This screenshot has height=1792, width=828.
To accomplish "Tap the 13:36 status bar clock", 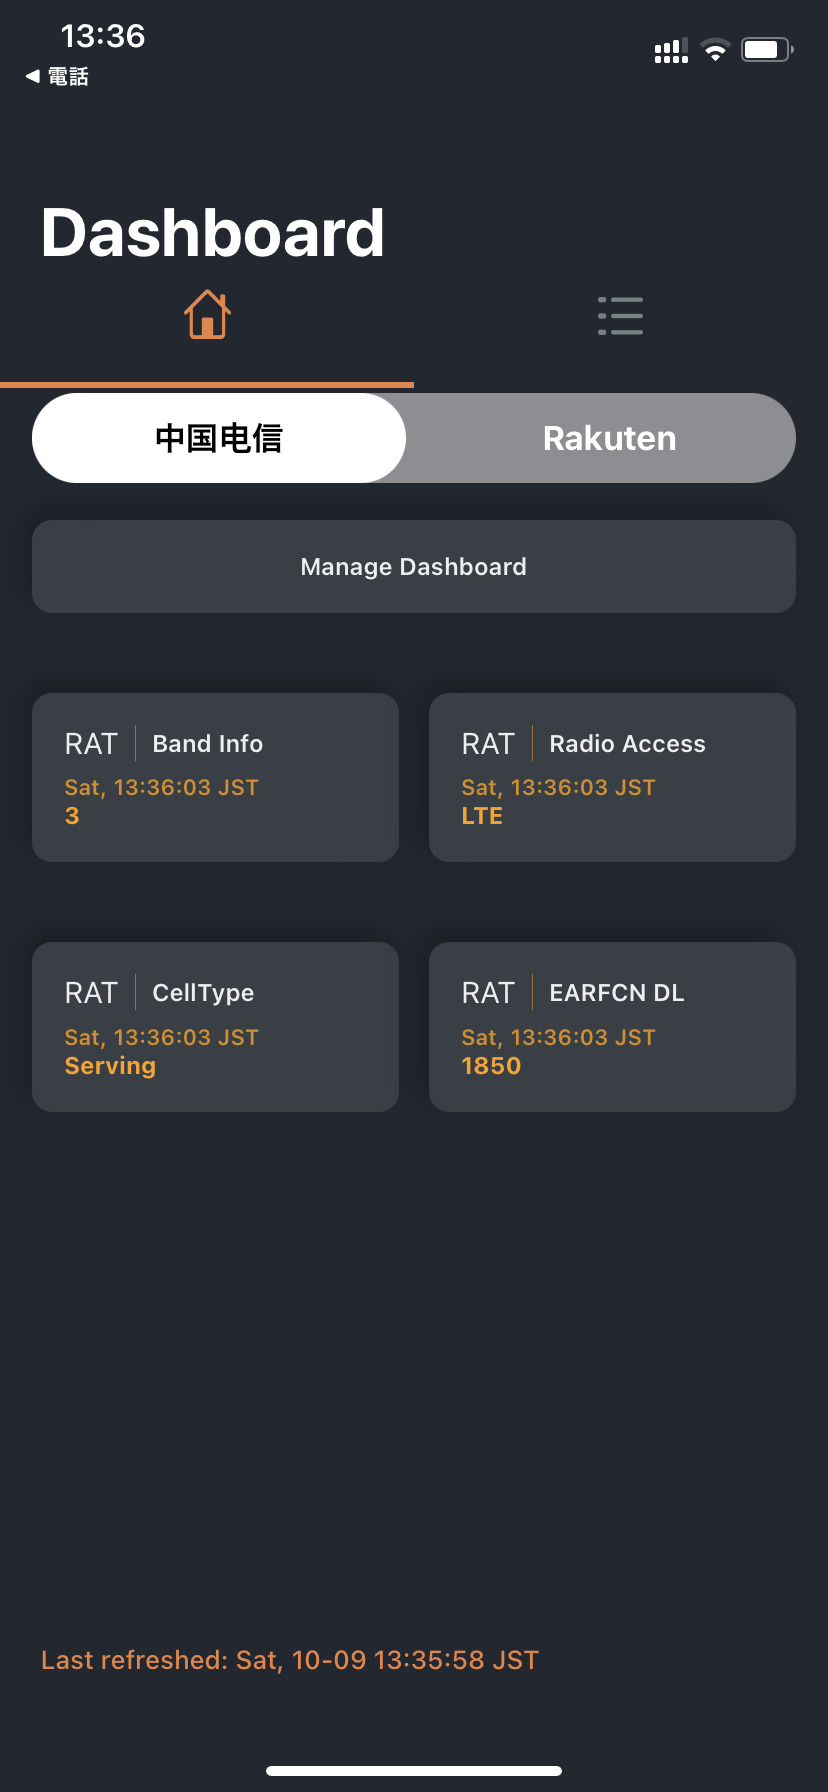I will coord(103,36).
